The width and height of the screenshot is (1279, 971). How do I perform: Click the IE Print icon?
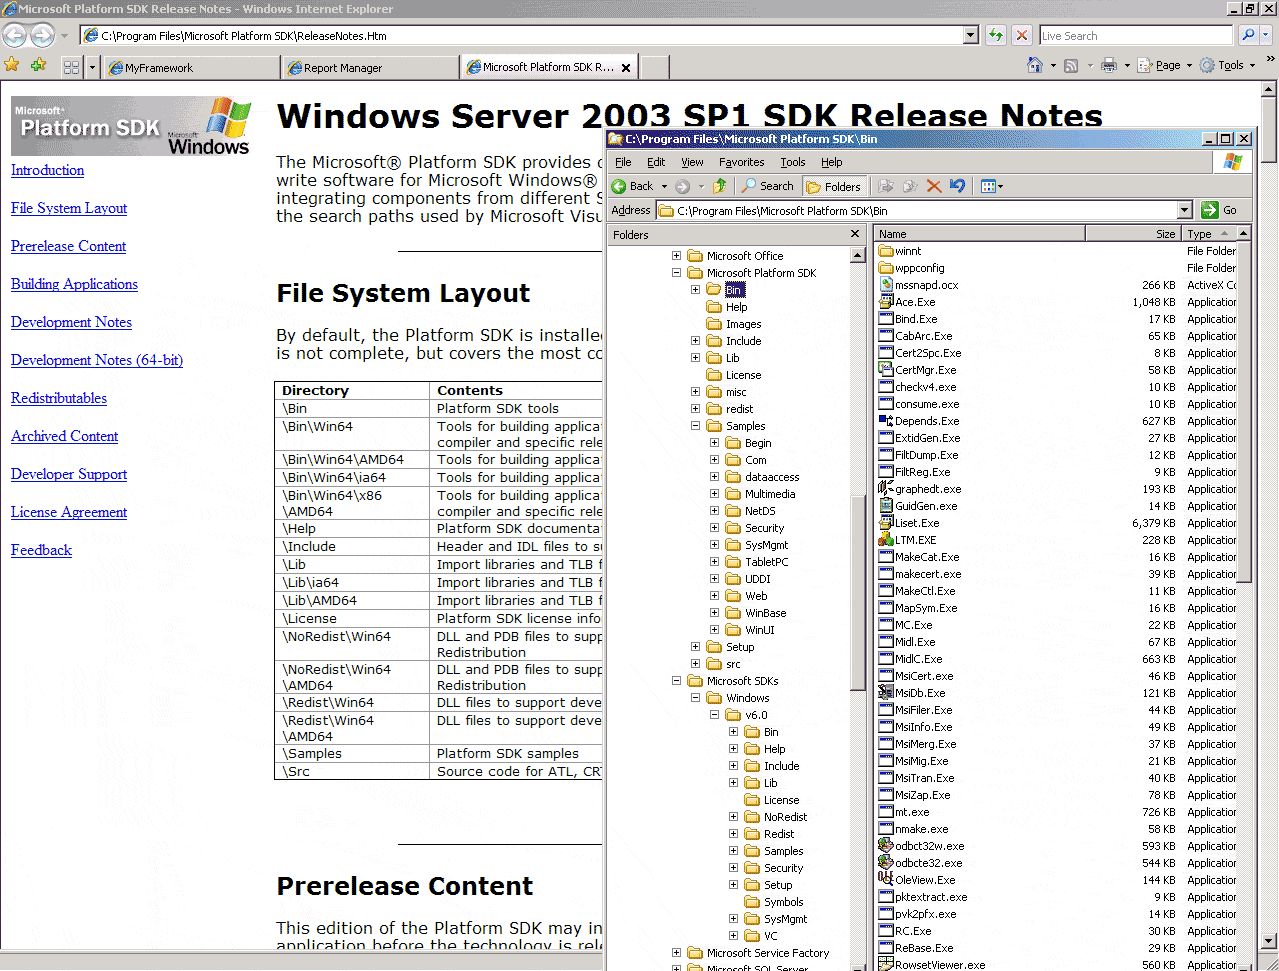pyautogui.click(x=1108, y=65)
